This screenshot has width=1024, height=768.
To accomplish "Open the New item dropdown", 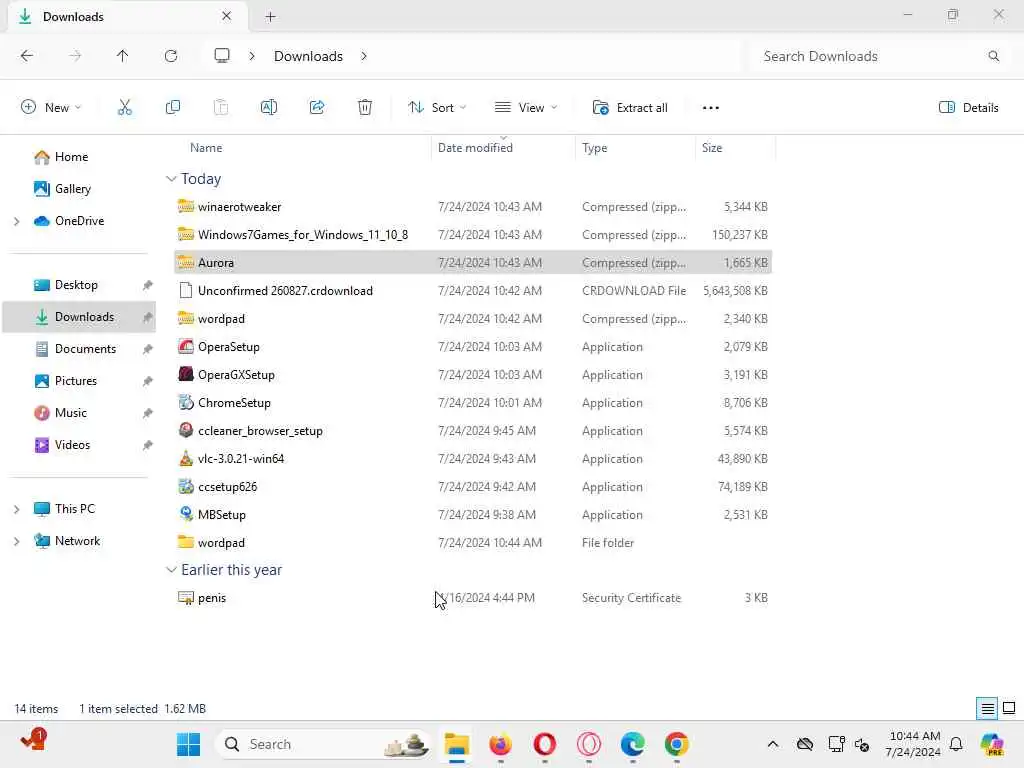I will pyautogui.click(x=51, y=108).
